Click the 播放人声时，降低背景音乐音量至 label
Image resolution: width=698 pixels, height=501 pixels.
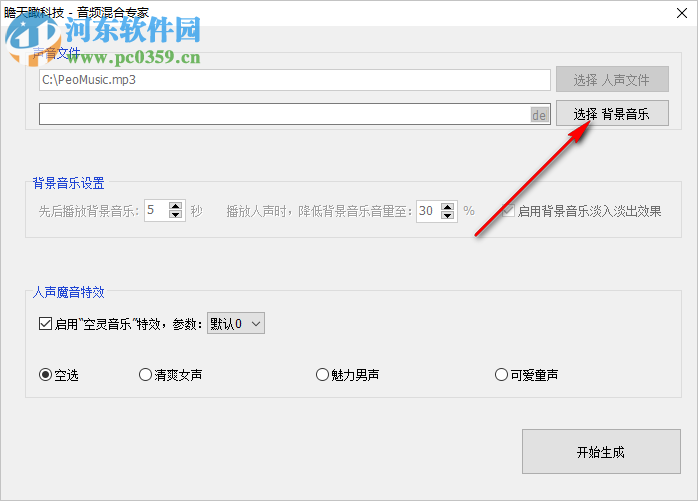(x=319, y=211)
